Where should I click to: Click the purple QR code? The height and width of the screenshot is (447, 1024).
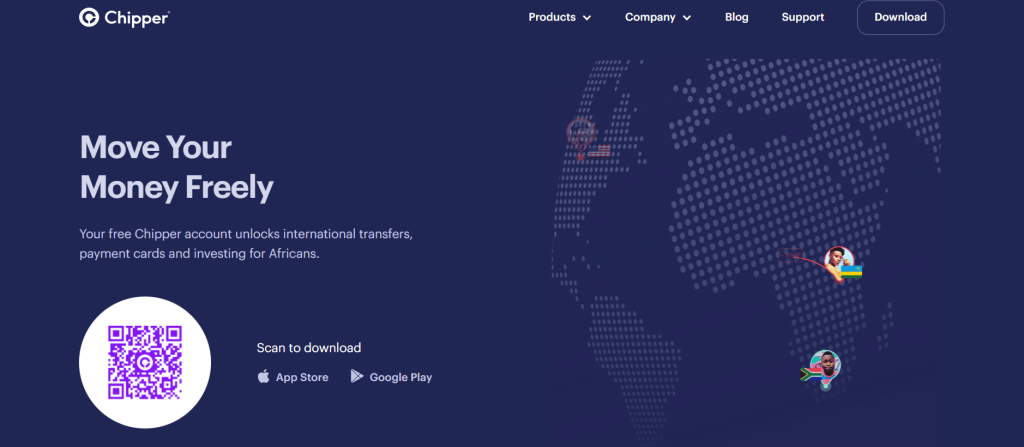[145, 363]
